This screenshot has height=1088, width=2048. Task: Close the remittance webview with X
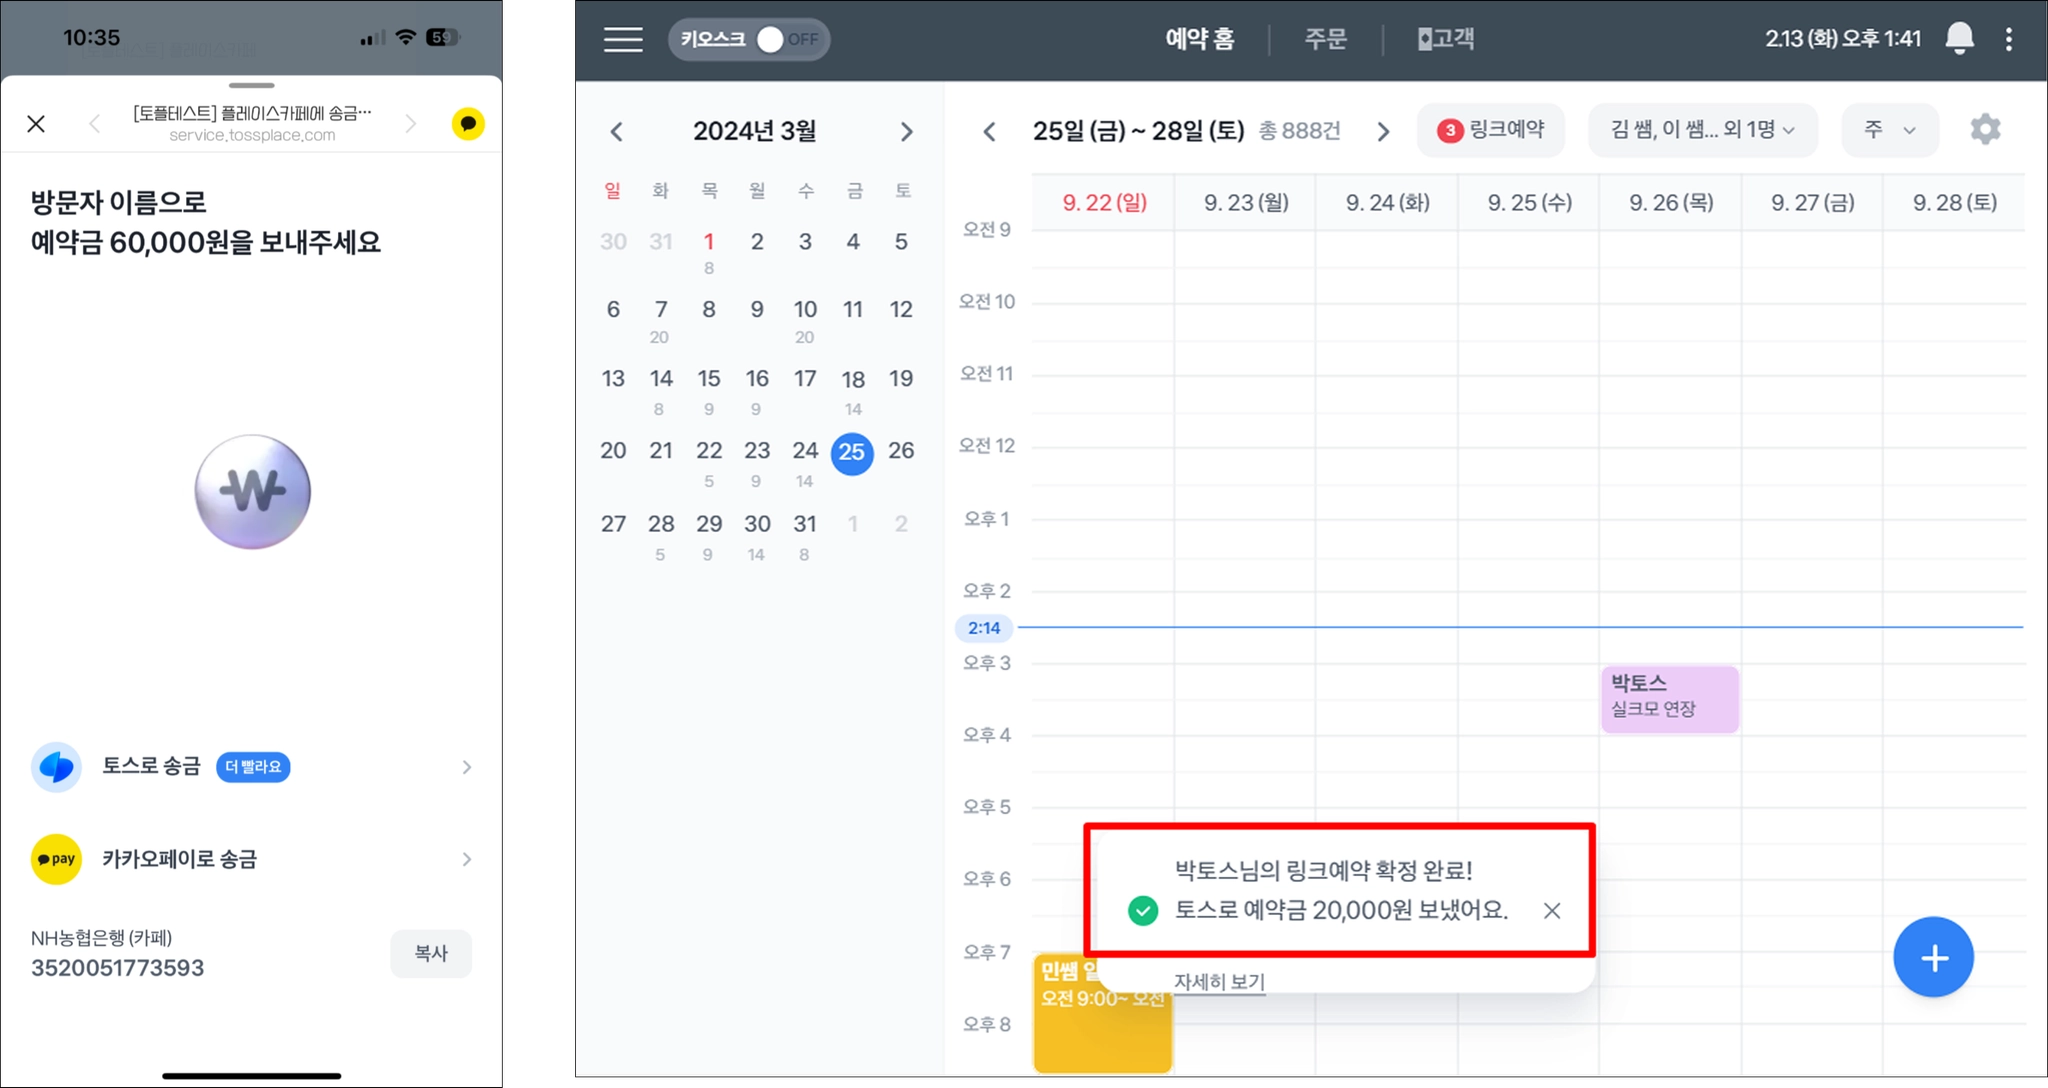[x=36, y=124]
